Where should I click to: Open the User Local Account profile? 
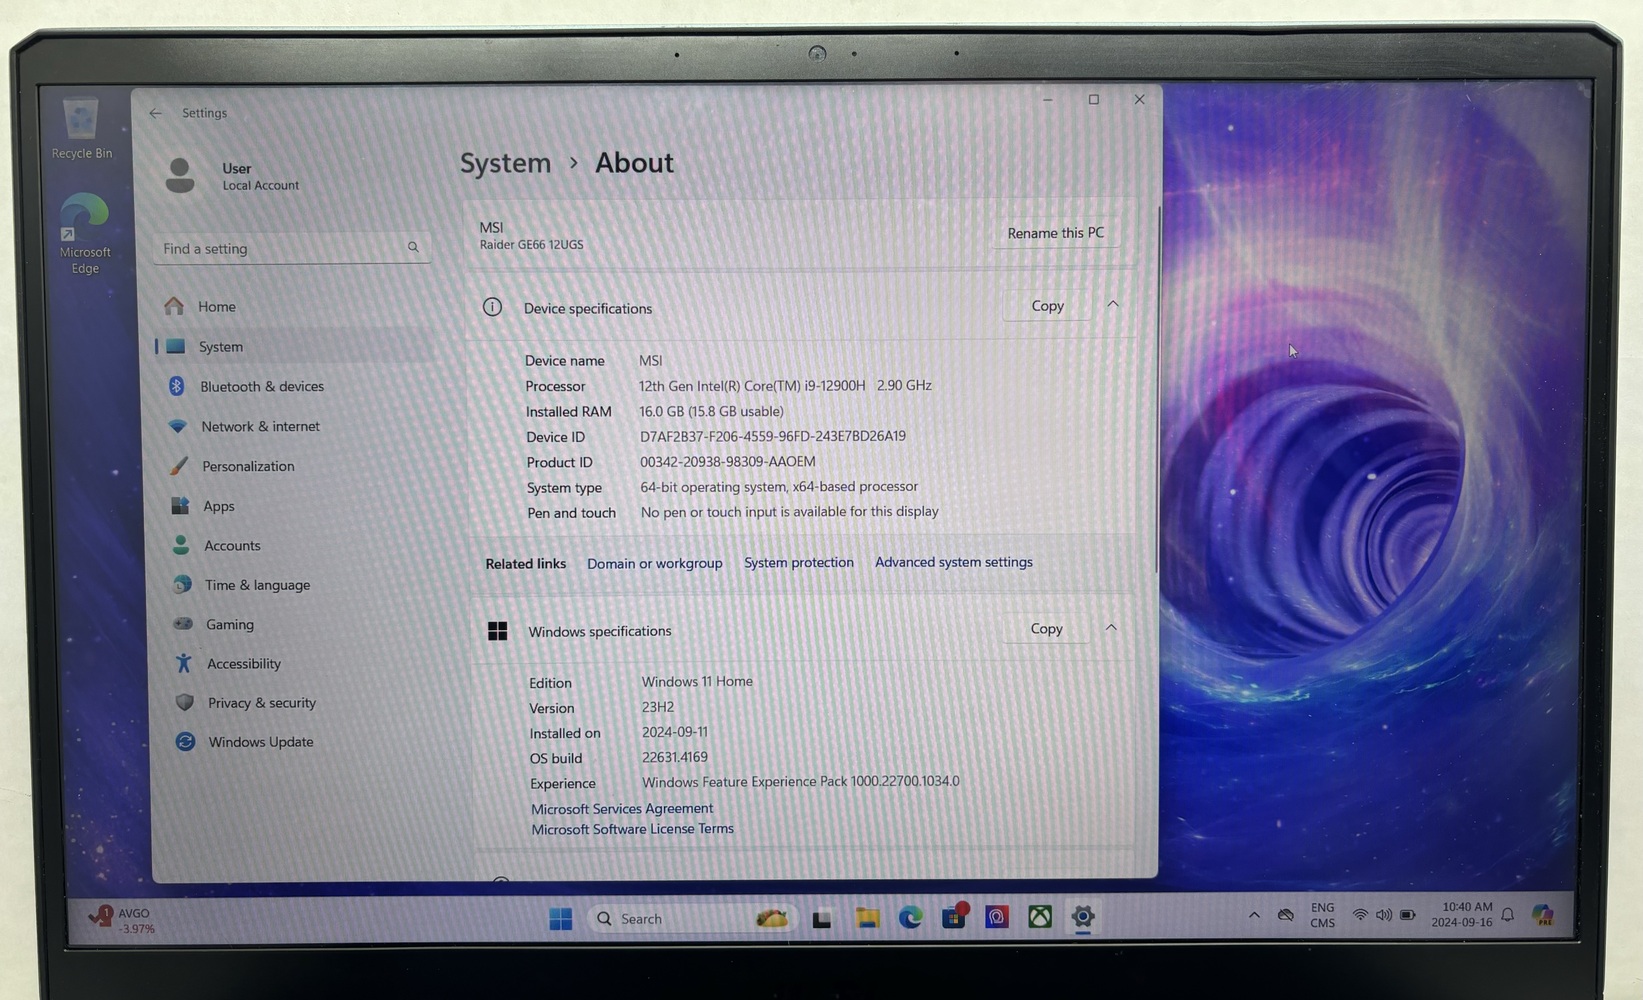(x=232, y=176)
